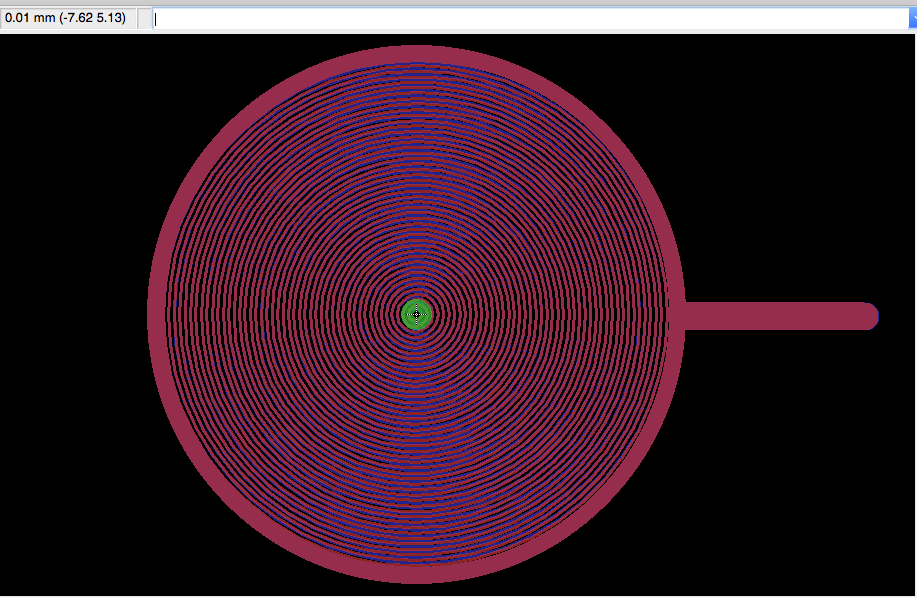Screen dimensions: 917x598
Task: Click the command line input field
Action: click(x=530, y=19)
